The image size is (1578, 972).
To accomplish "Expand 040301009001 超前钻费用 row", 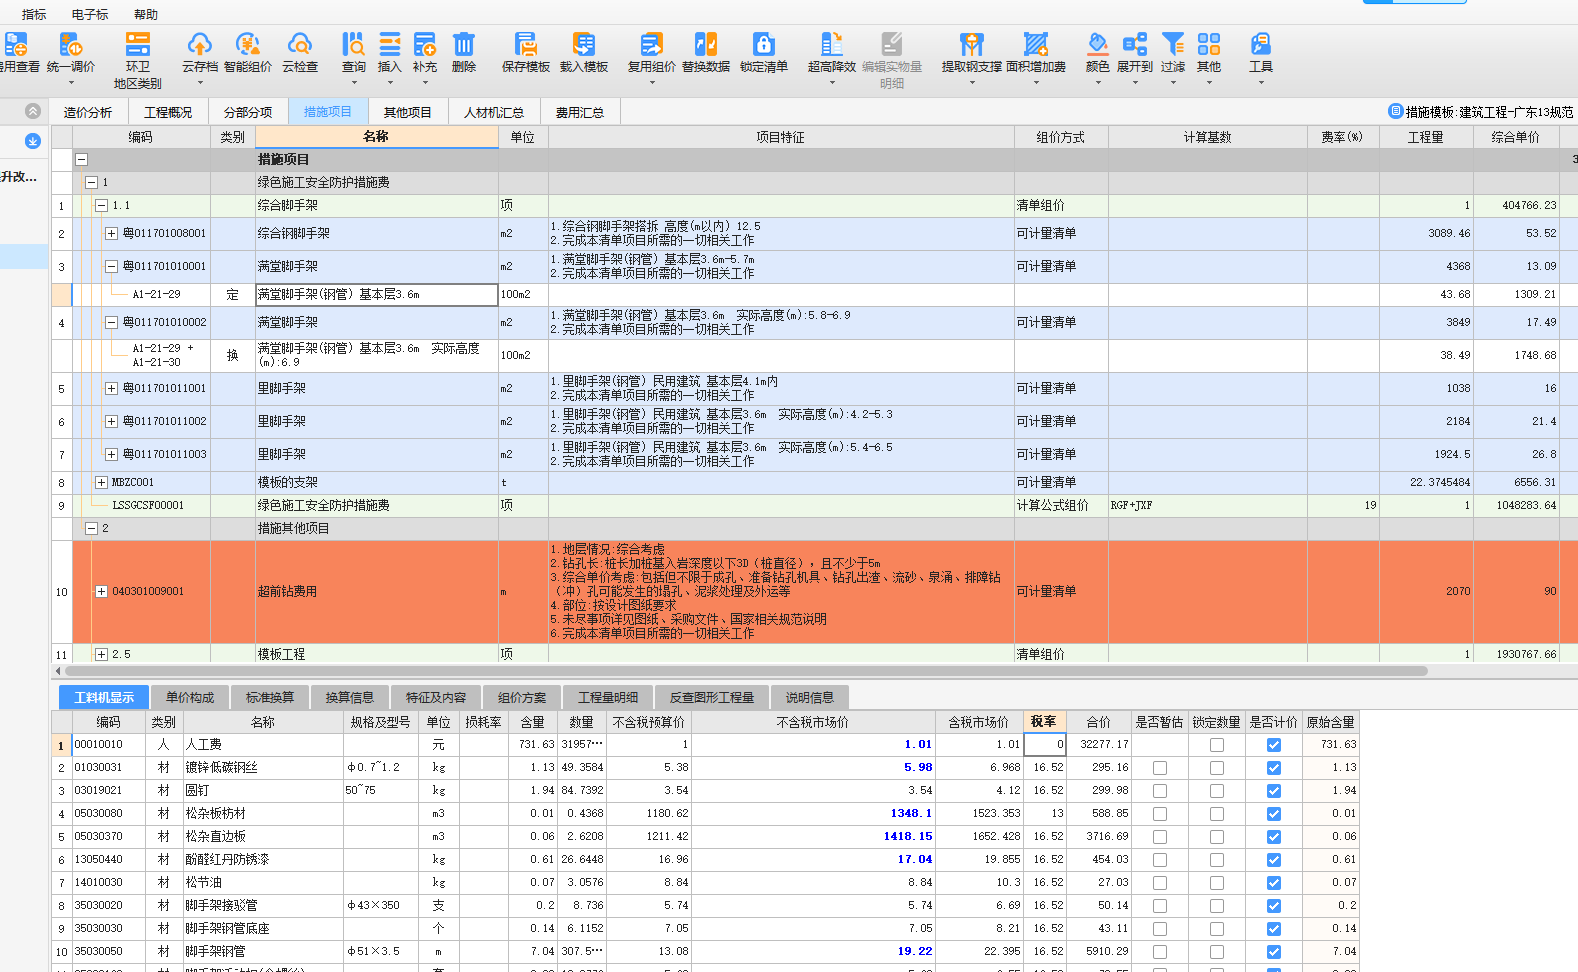I will tap(101, 591).
